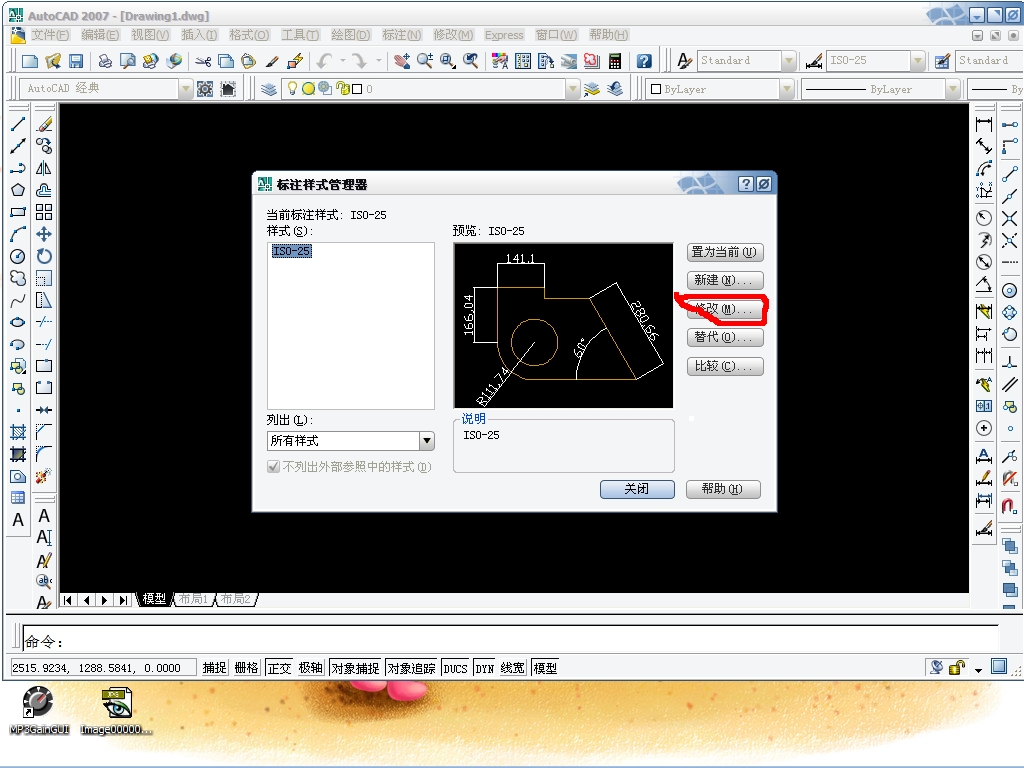1024x768 pixels.
Task: Open the Express menu
Action: (x=504, y=35)
